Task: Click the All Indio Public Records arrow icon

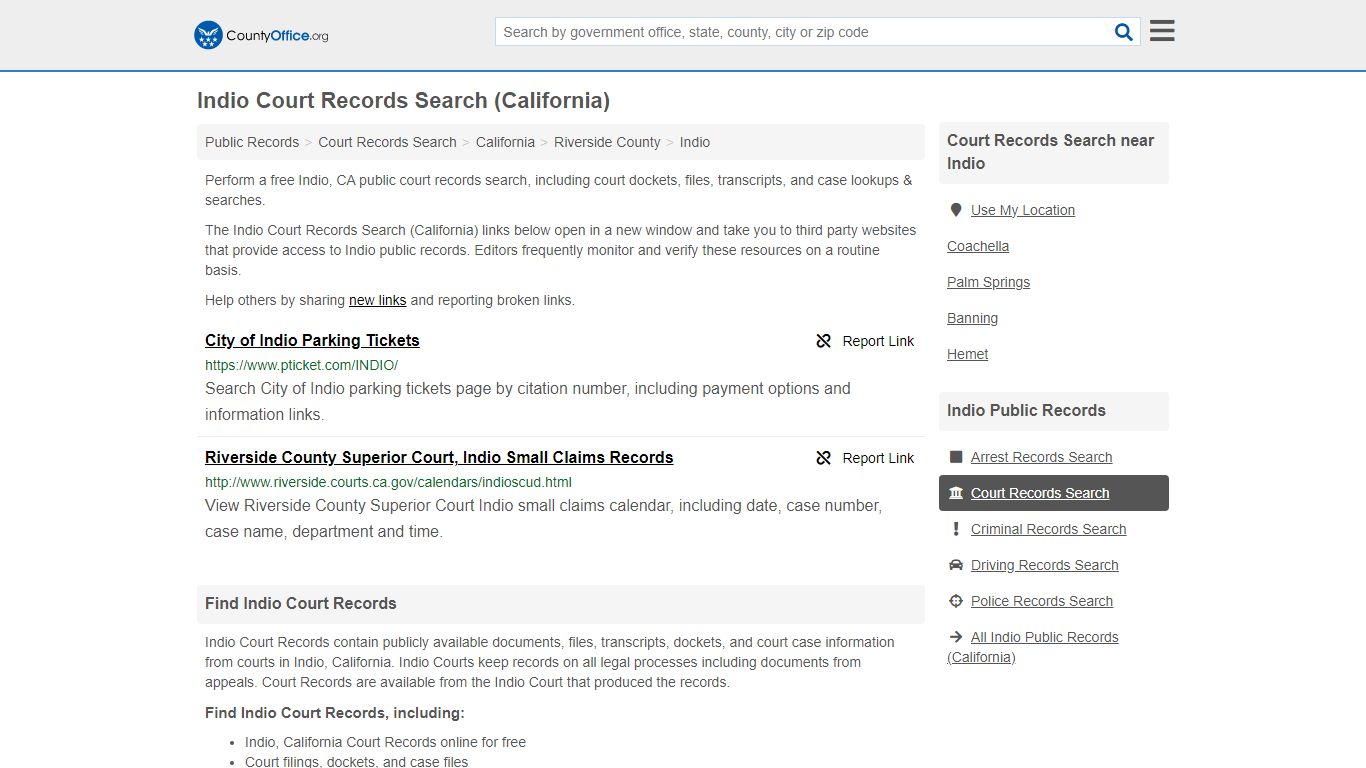Action: (x=956, y=637)
